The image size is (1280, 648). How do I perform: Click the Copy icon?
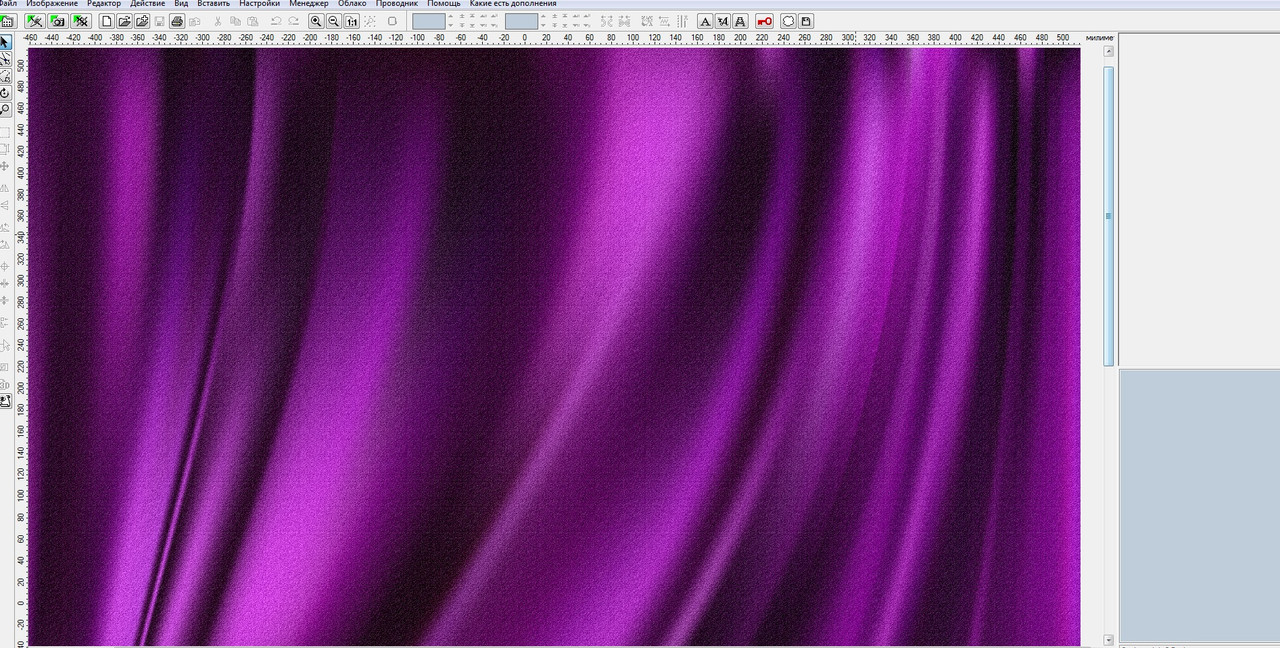235,21
